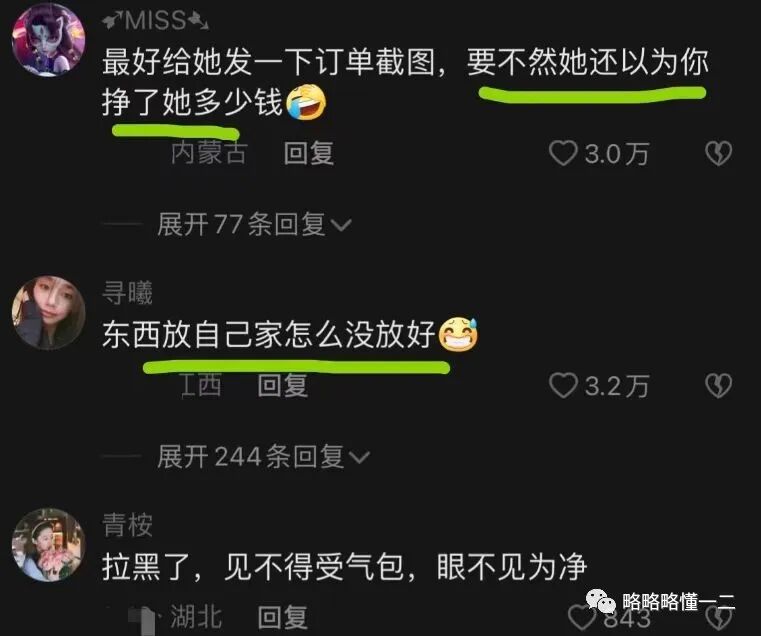Open the 寻曦 username link
The height and width of the screenshot is (636, 761).
127,293
